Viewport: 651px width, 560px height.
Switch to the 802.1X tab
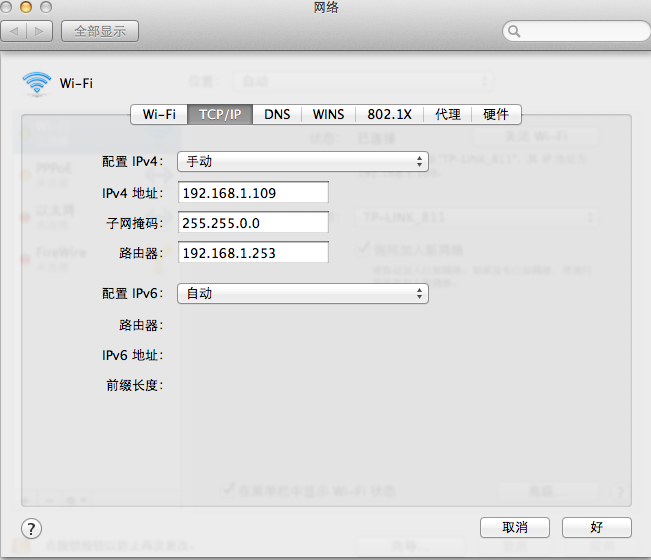[x=389, y=114]
